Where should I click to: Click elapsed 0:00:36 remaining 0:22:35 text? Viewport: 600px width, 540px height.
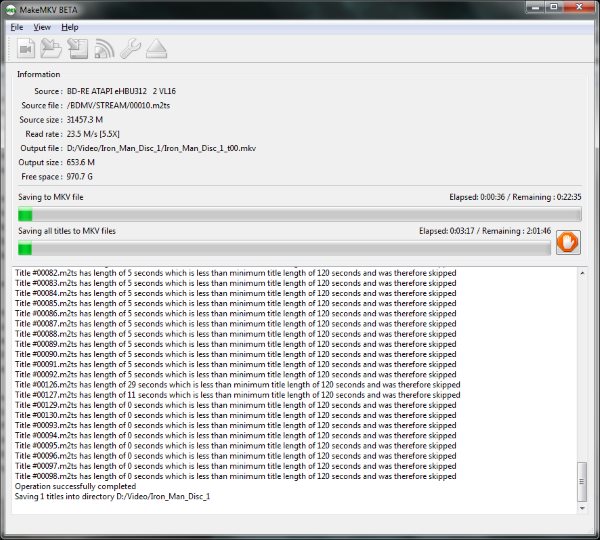point(515,197)
